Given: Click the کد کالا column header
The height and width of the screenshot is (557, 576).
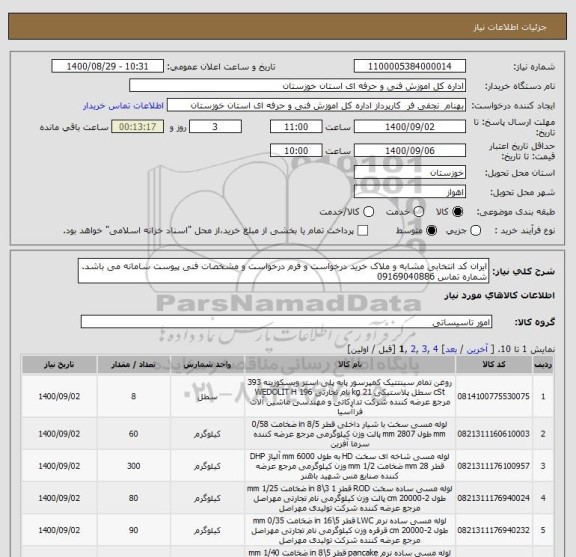Looking at the screenshot, I should click(x=494, y=364).
